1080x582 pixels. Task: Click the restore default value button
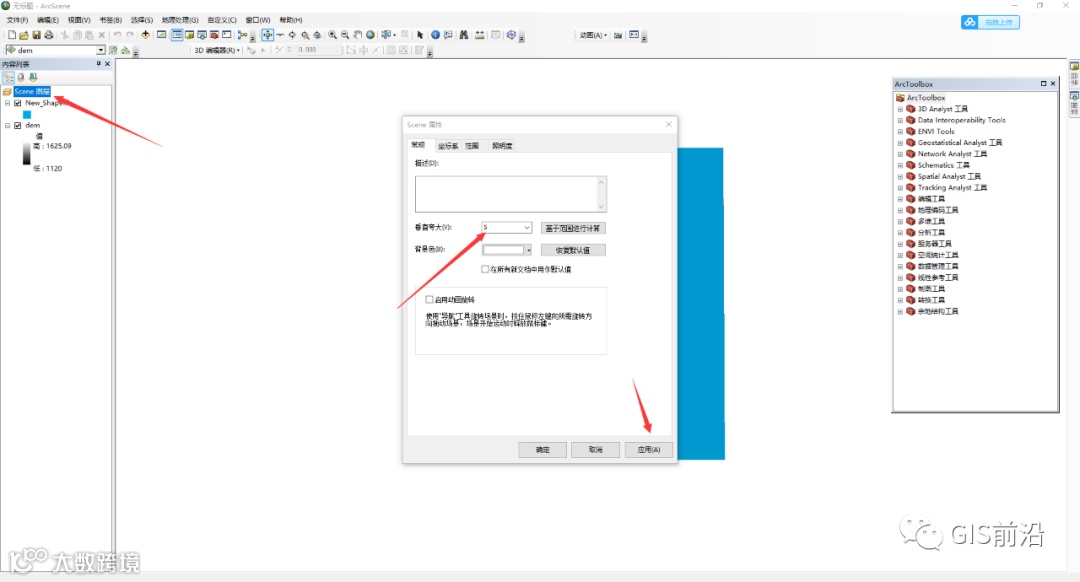573,250
